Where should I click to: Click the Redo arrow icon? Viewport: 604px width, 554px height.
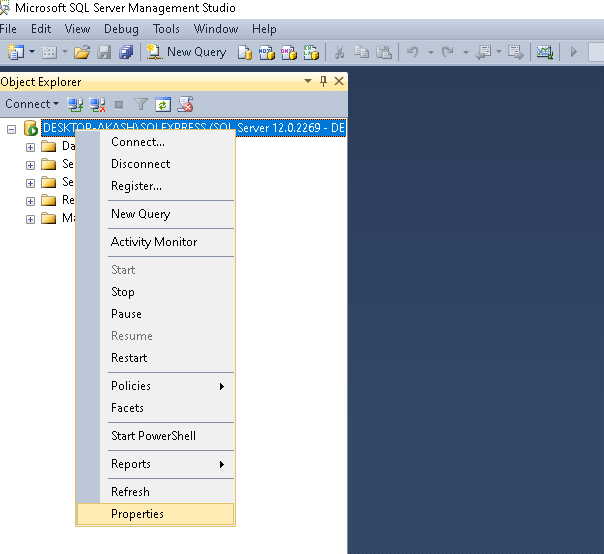(x=448, y=52)
